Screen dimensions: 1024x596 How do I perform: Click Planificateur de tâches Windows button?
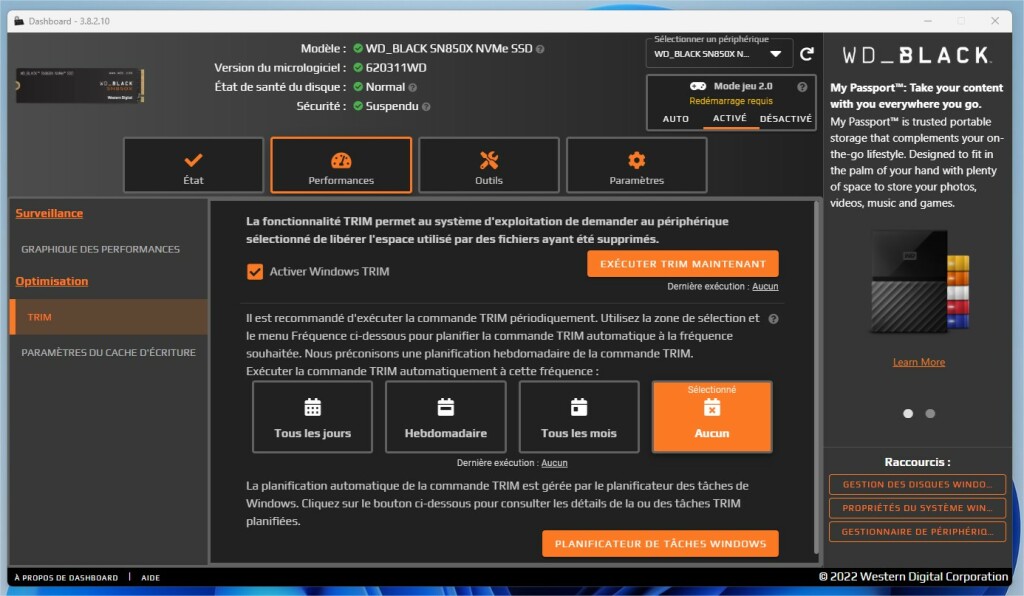coord(660,544)
